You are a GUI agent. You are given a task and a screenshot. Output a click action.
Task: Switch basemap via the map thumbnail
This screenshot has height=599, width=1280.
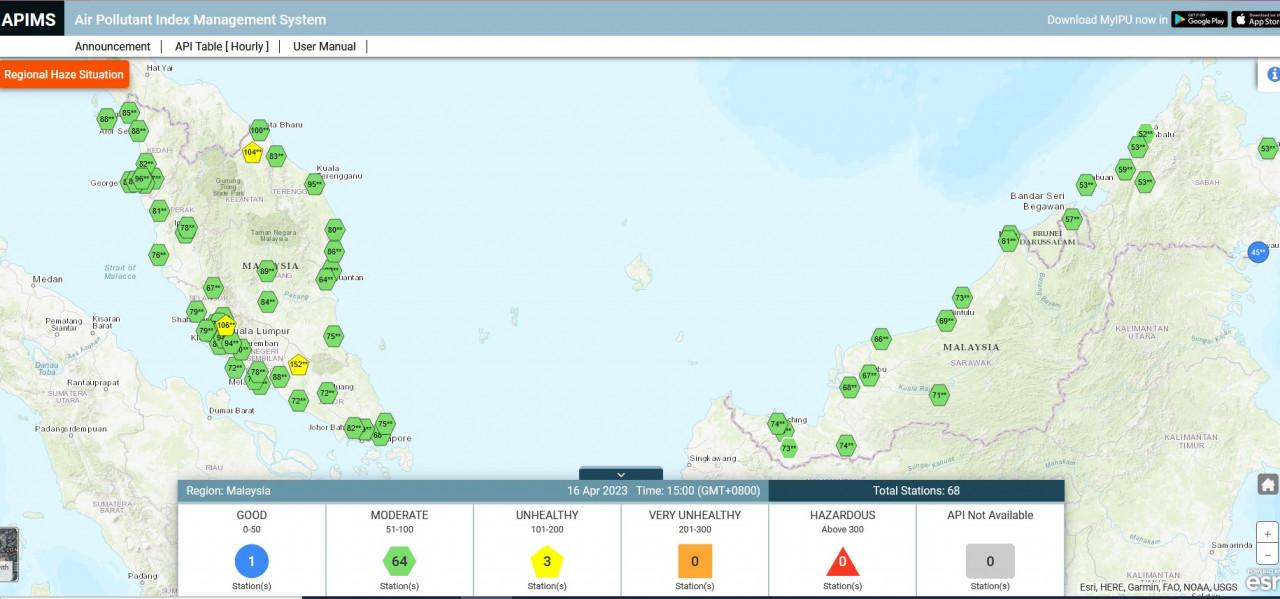(x=8, y=555)
